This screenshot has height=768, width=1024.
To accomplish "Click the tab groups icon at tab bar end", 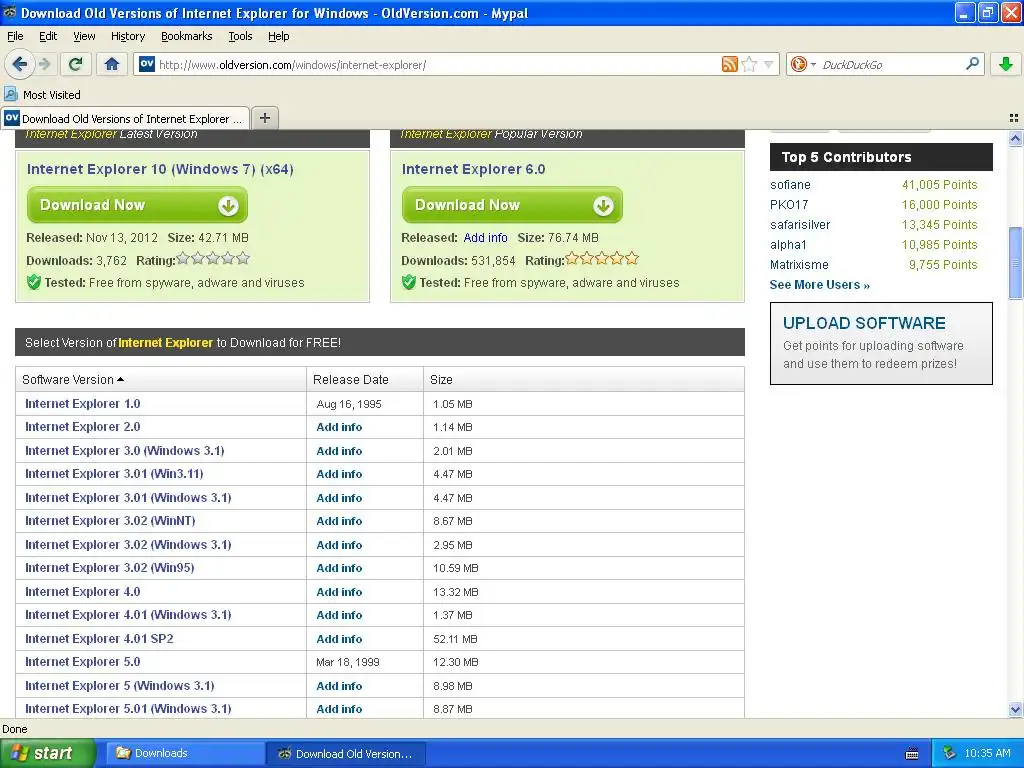I will coord(1014,118).
